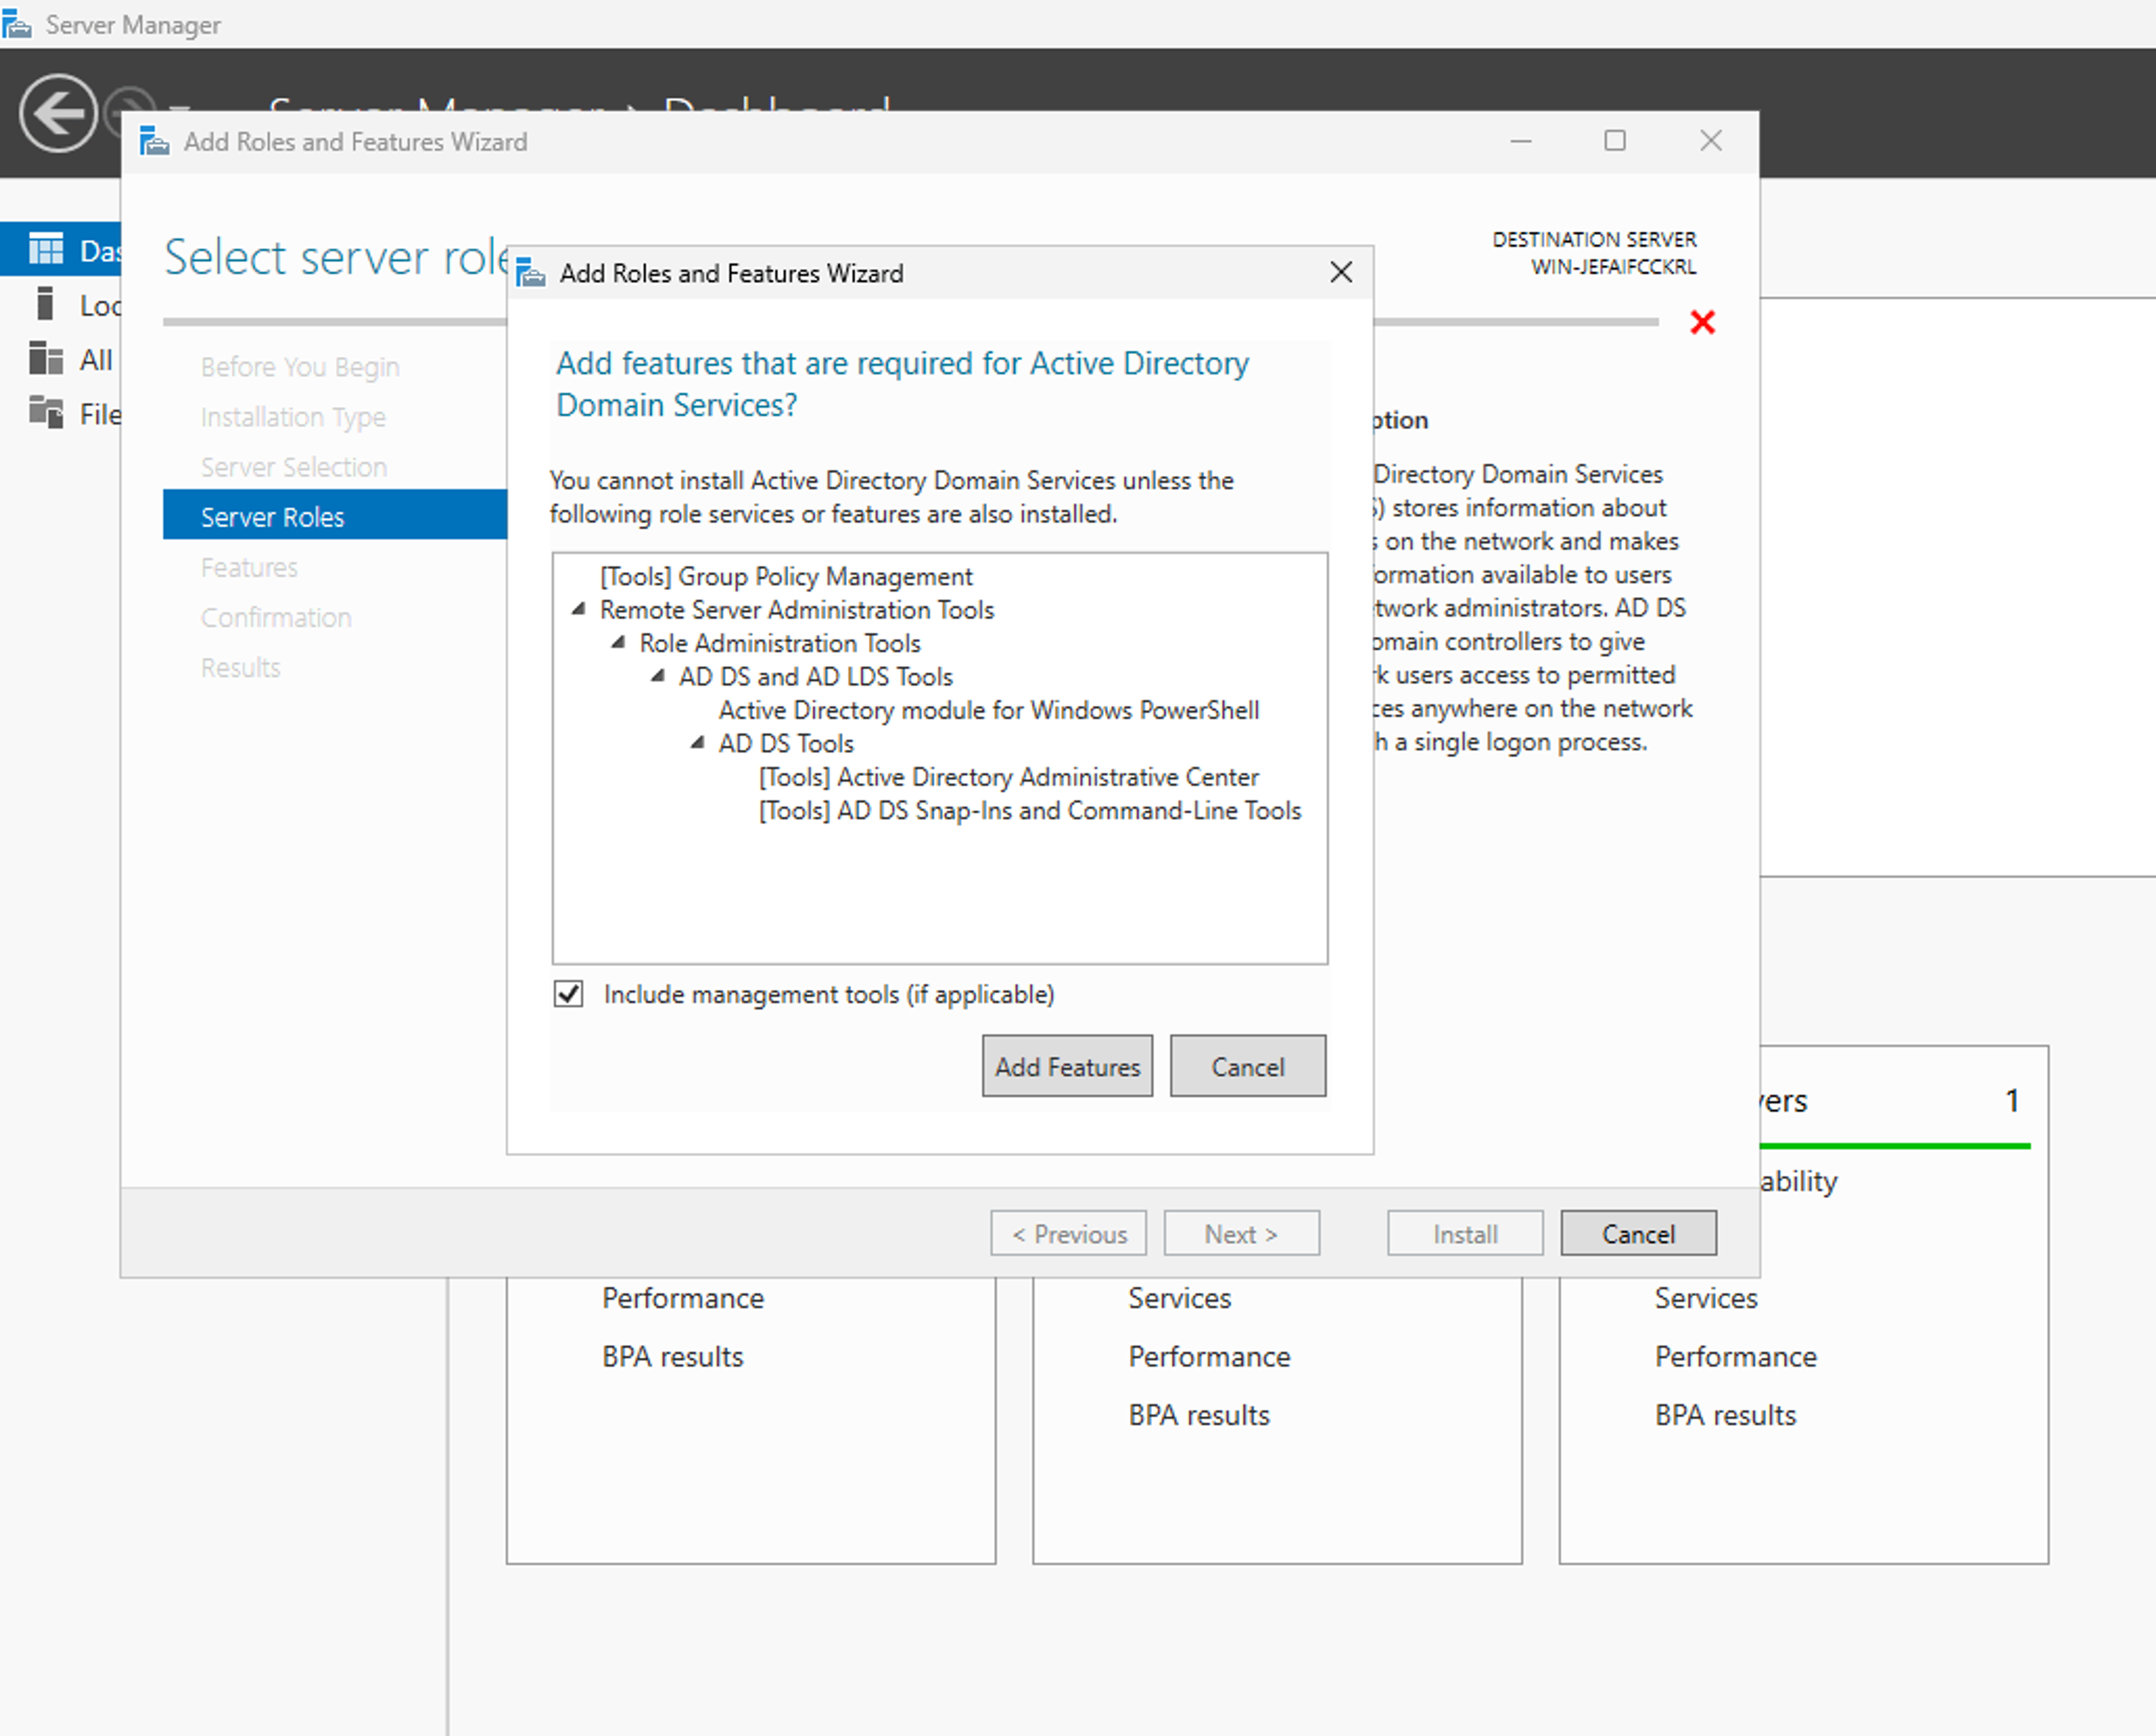
Task: Select File services icon in sidebar
Action: [46, 412]
